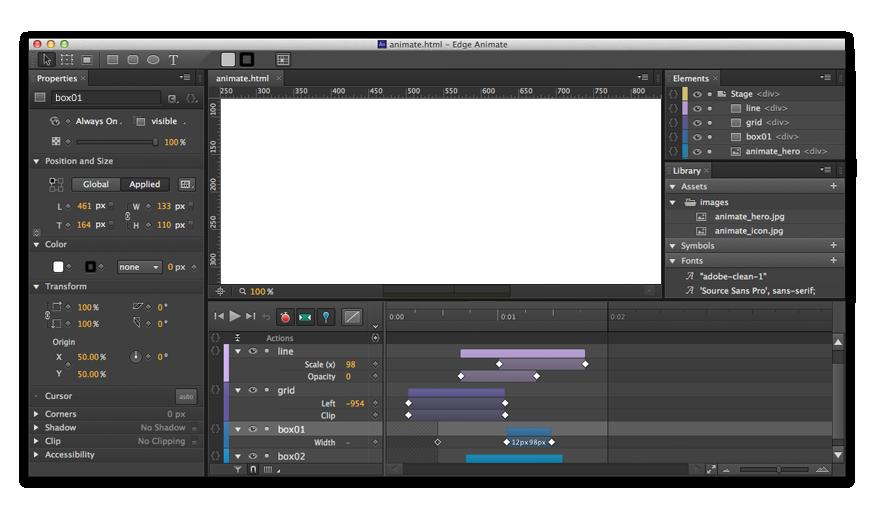Select the Text tool
This screenshot has width=876, height=518.
(173, 59)
